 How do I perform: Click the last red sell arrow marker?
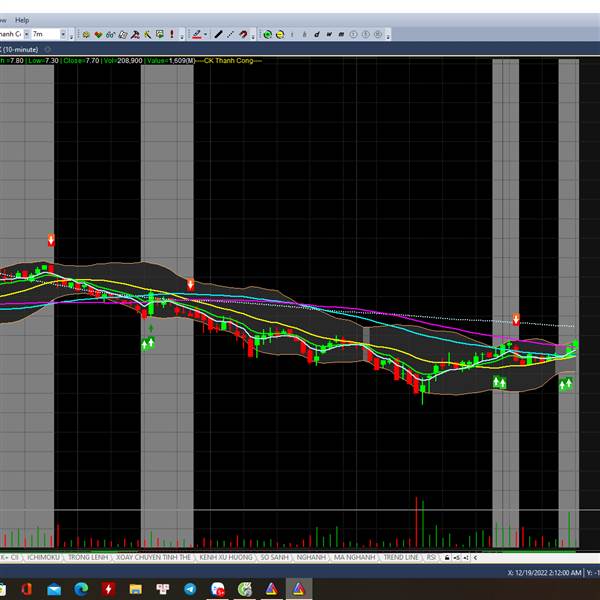click(x=516, y=320)
